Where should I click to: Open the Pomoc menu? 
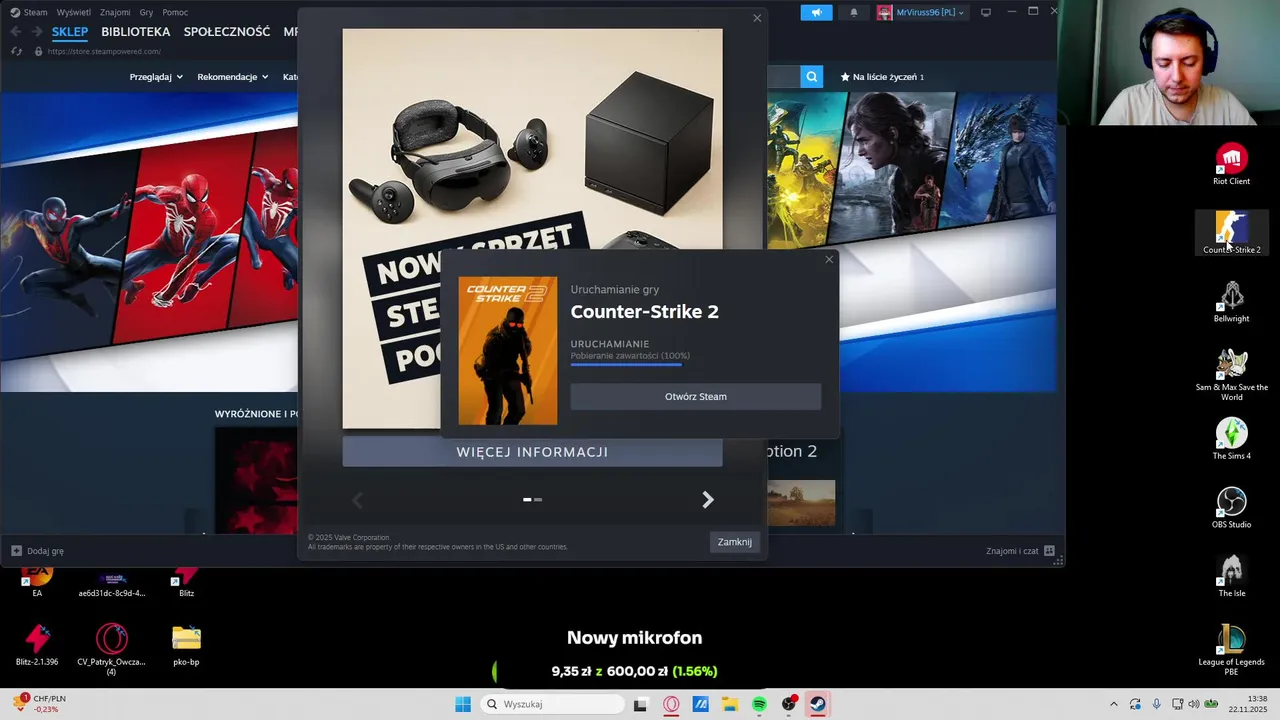pos(175,12)
